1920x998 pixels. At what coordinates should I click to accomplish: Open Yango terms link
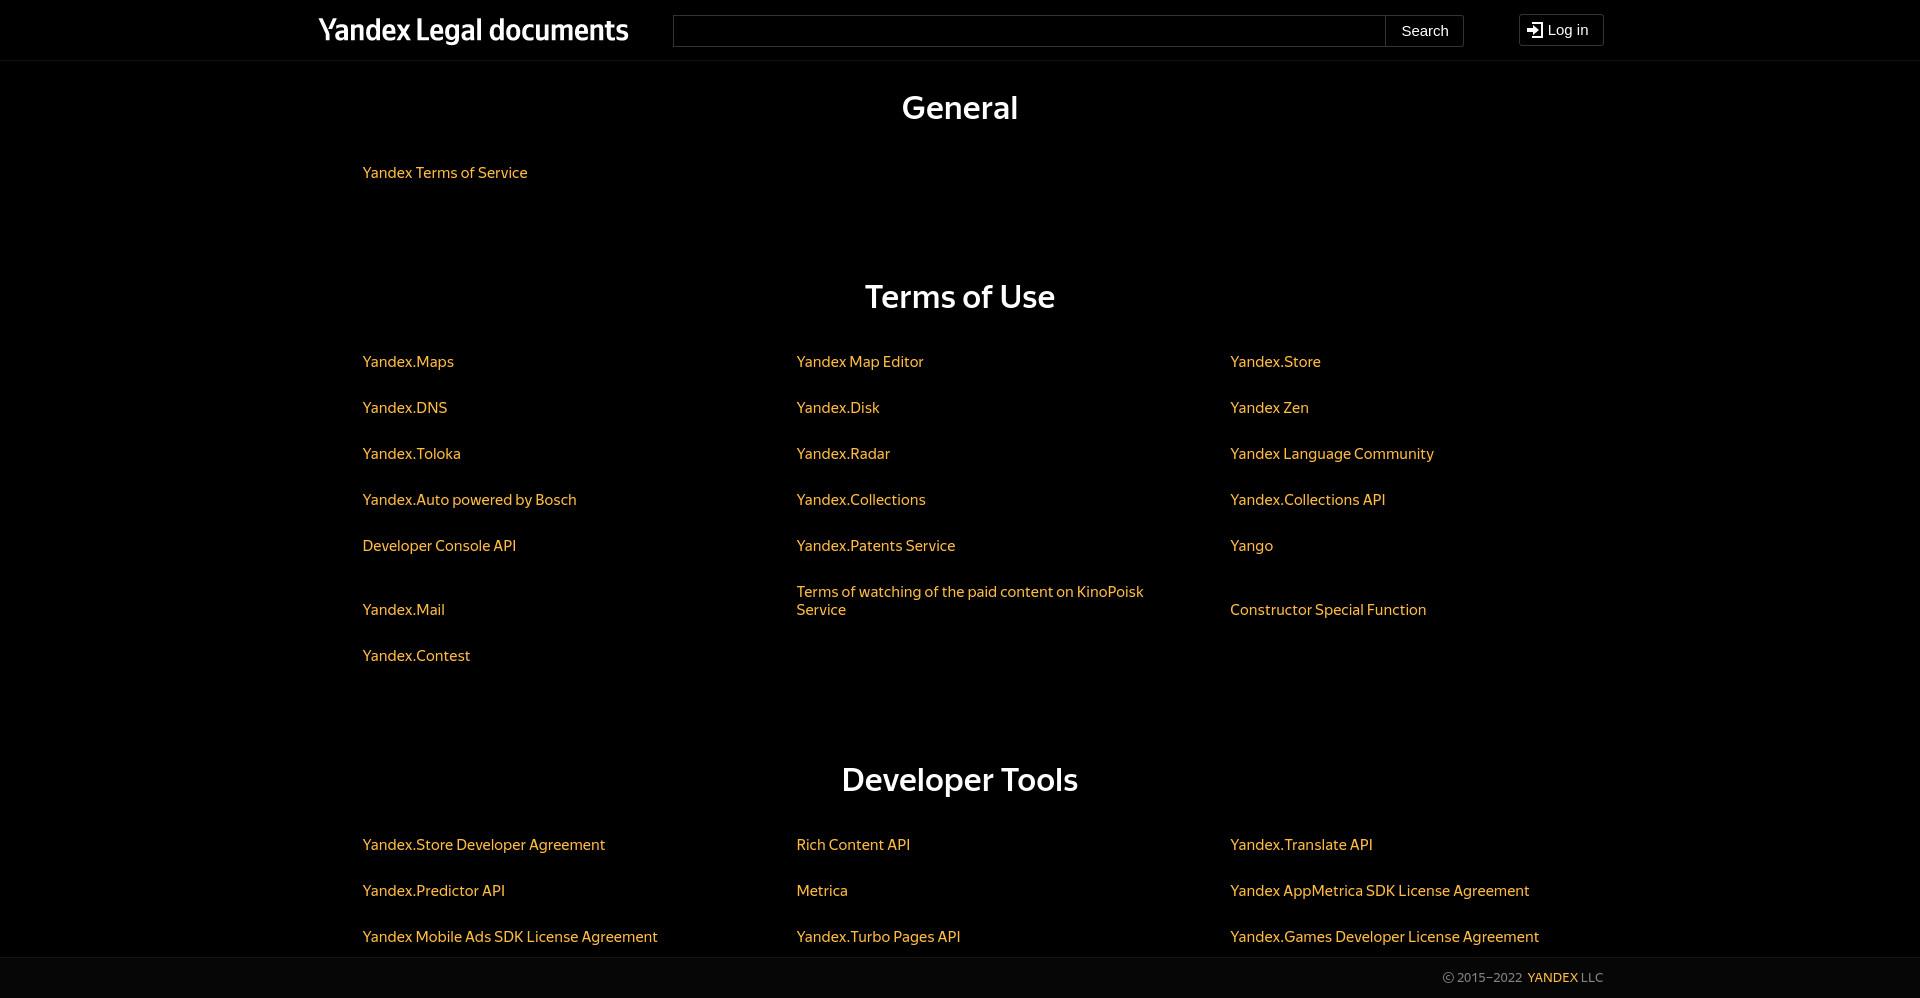1251,546
